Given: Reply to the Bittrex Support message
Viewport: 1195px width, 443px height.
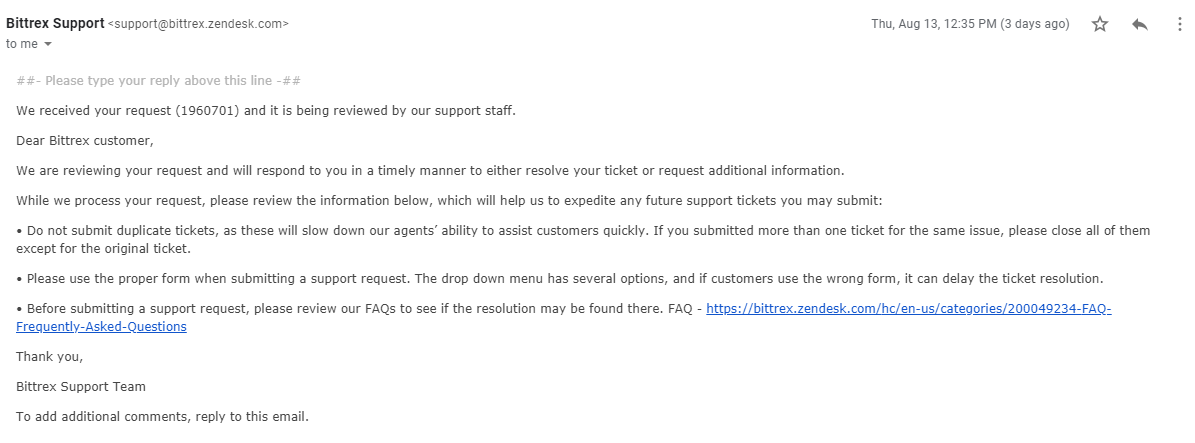Looking at the screenshot, I should click(1140, 24).
